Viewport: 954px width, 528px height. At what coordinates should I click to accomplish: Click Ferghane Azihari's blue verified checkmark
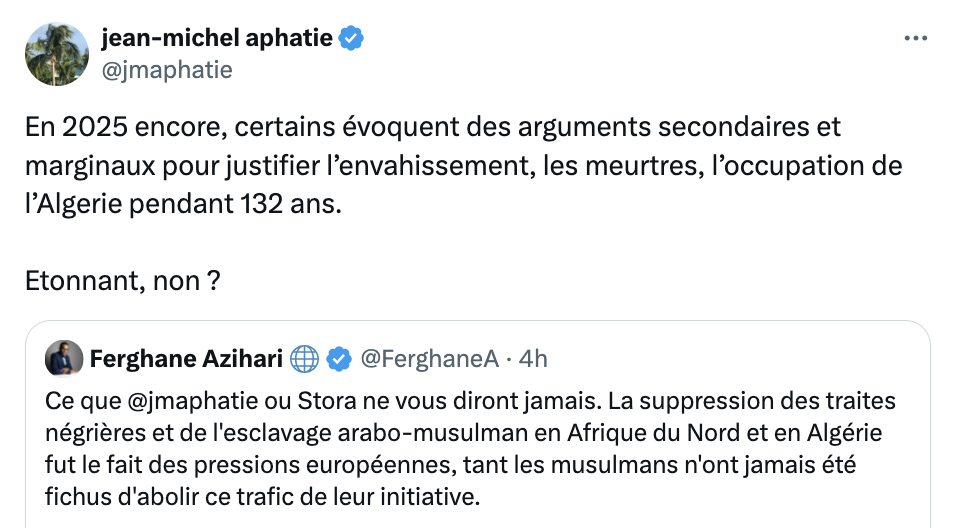(339, 358)
